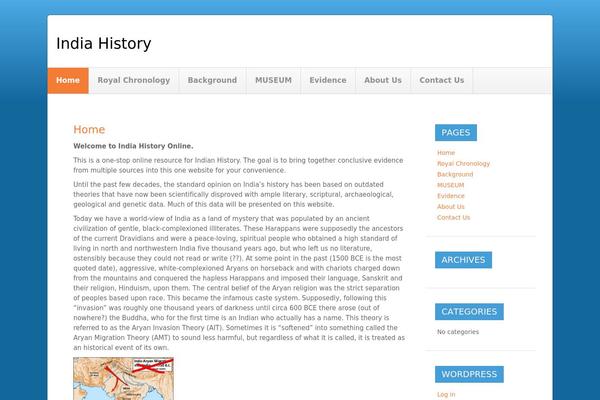
Task: Click the orange Home page heading
Action: point(89,129)
